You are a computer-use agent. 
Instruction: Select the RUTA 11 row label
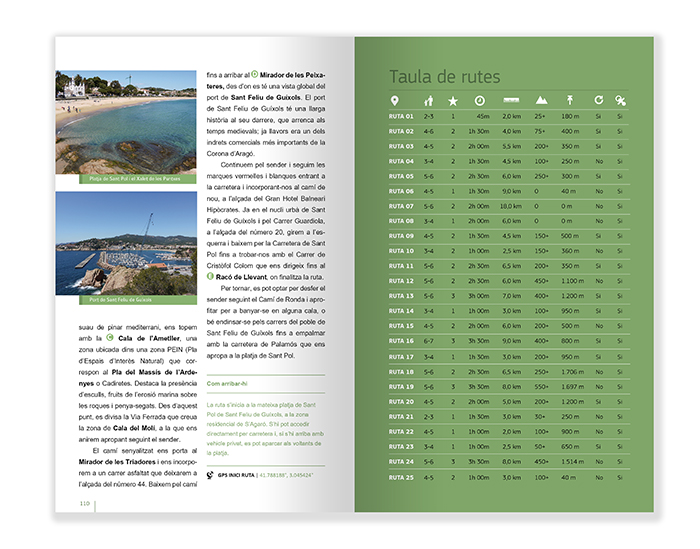click(401, 266)
